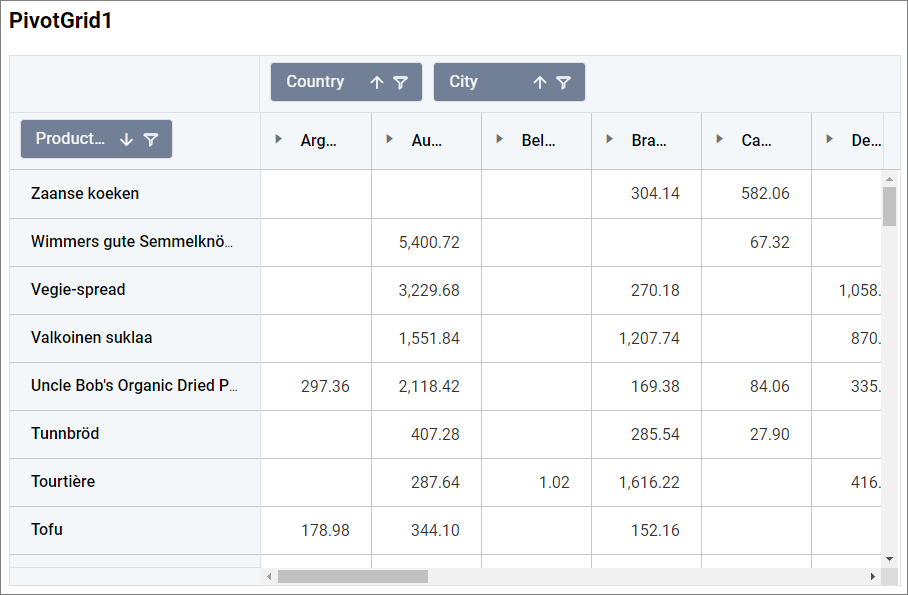Select the Zaanse koeken row header
908x595 pixels.
pos(85,194)
